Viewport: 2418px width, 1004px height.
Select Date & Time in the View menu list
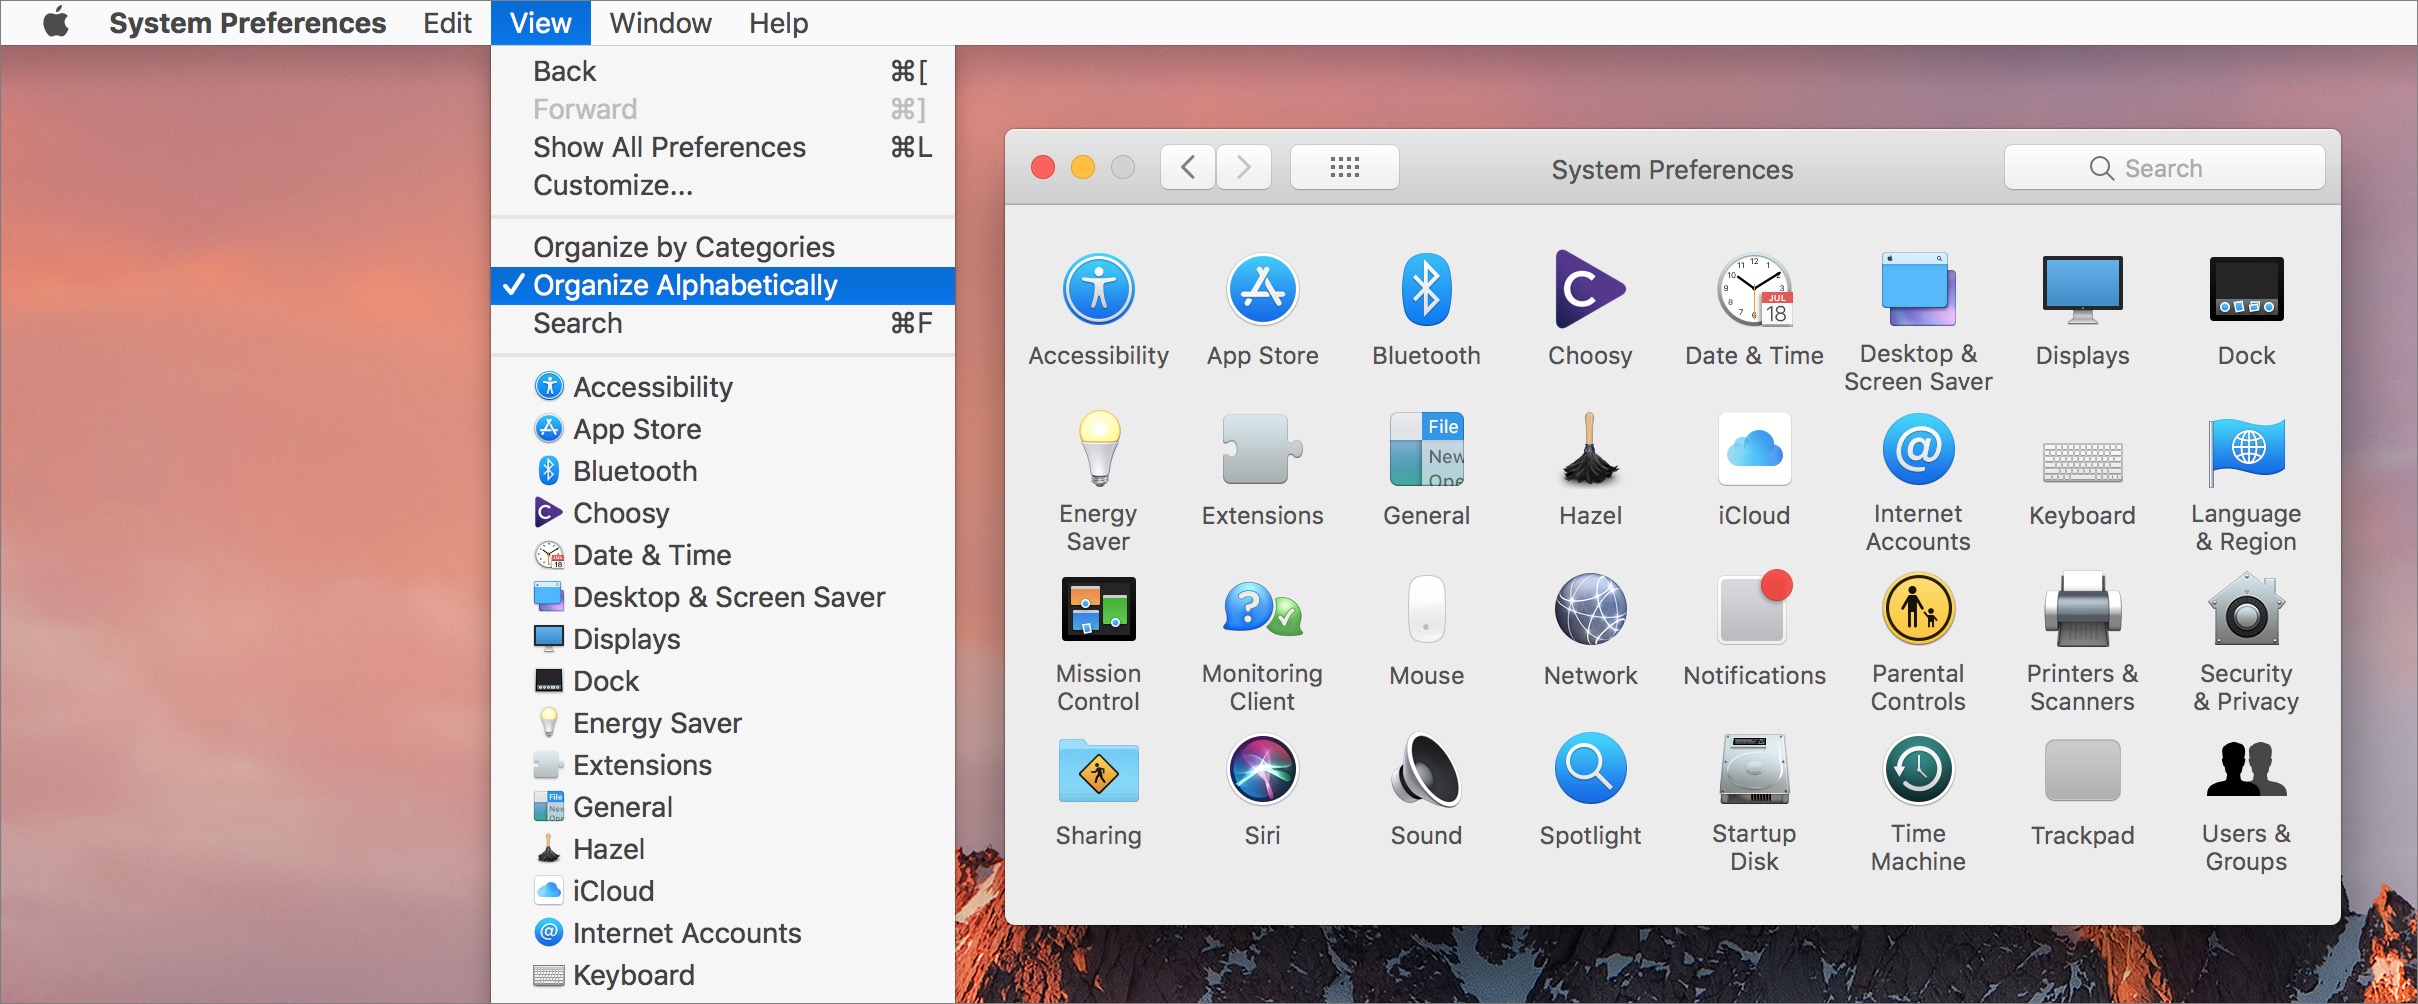[x=723, y=555]
